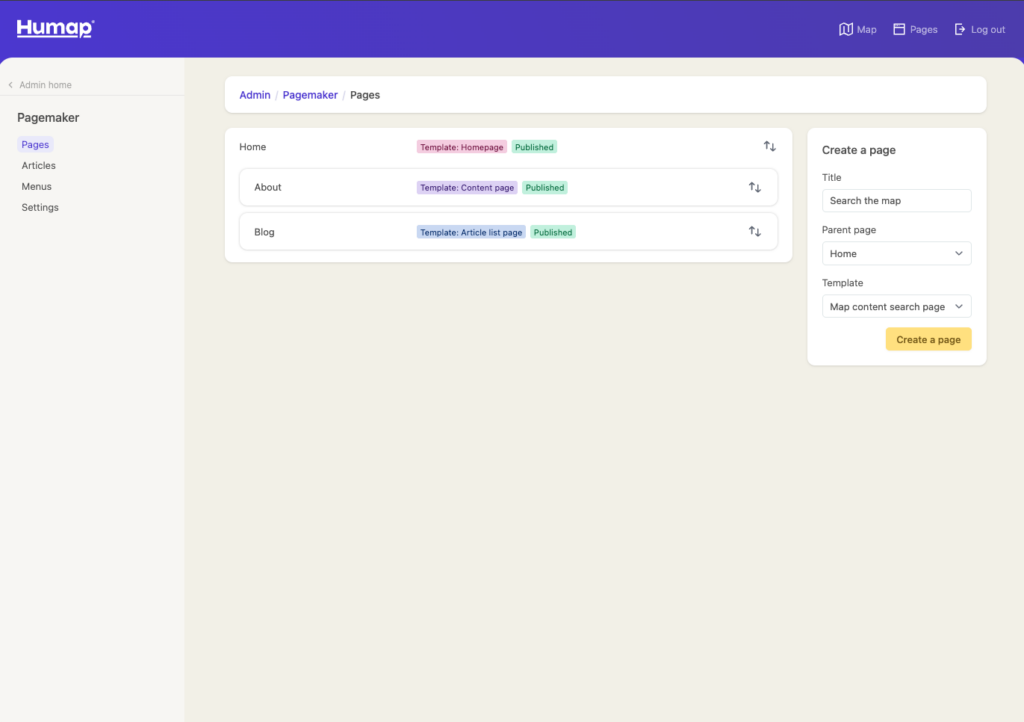
Task: Click the Log out icon
Action: pos(960,30)
